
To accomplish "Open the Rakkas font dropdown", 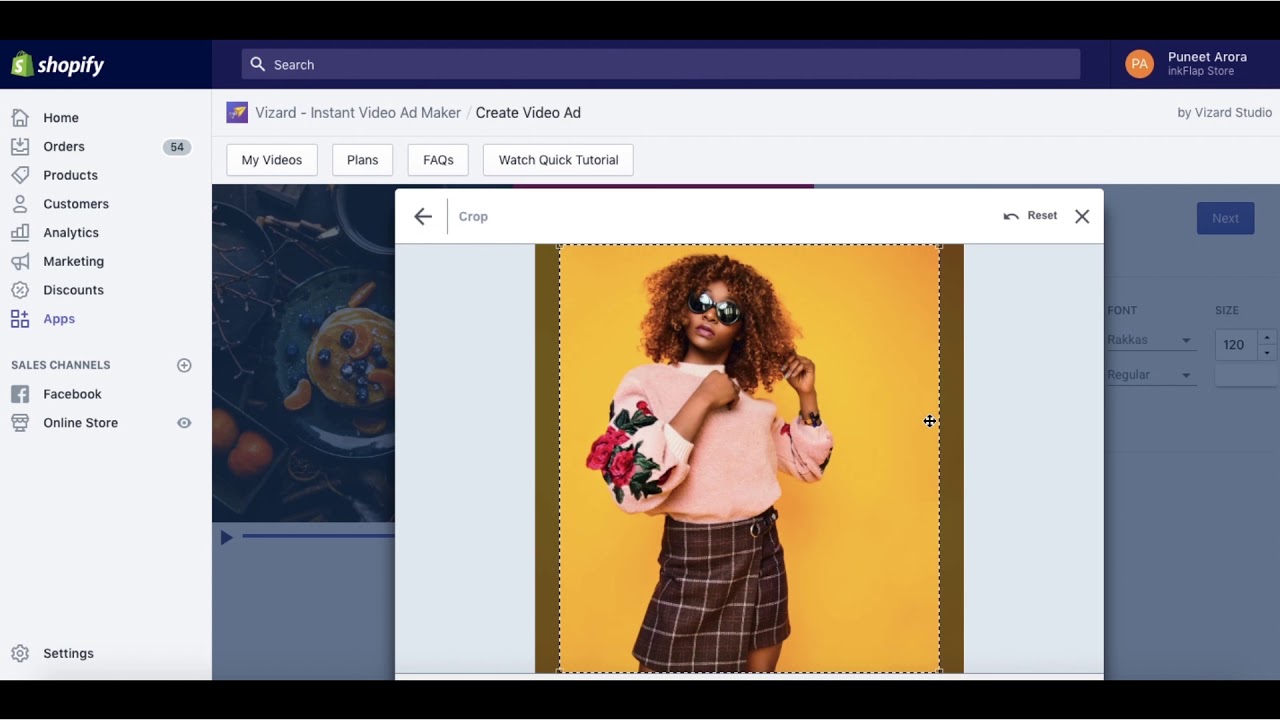I will tap(1150, 340).
